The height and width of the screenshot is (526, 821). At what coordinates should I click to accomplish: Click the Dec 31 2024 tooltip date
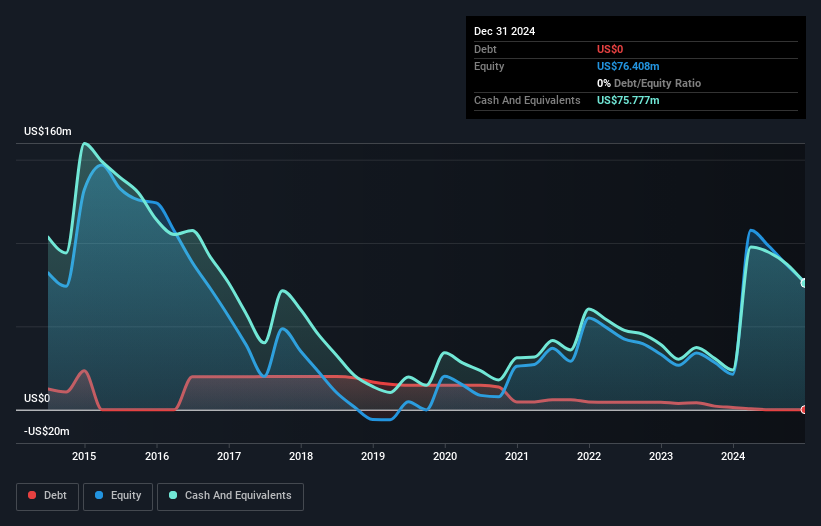(504, 31)
